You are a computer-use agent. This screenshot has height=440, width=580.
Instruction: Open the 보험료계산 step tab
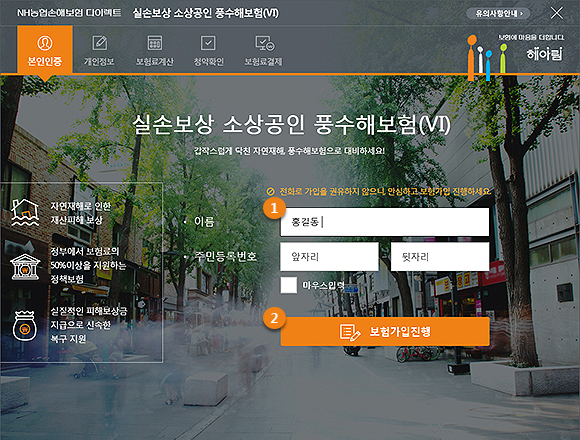tap(154, 51)
